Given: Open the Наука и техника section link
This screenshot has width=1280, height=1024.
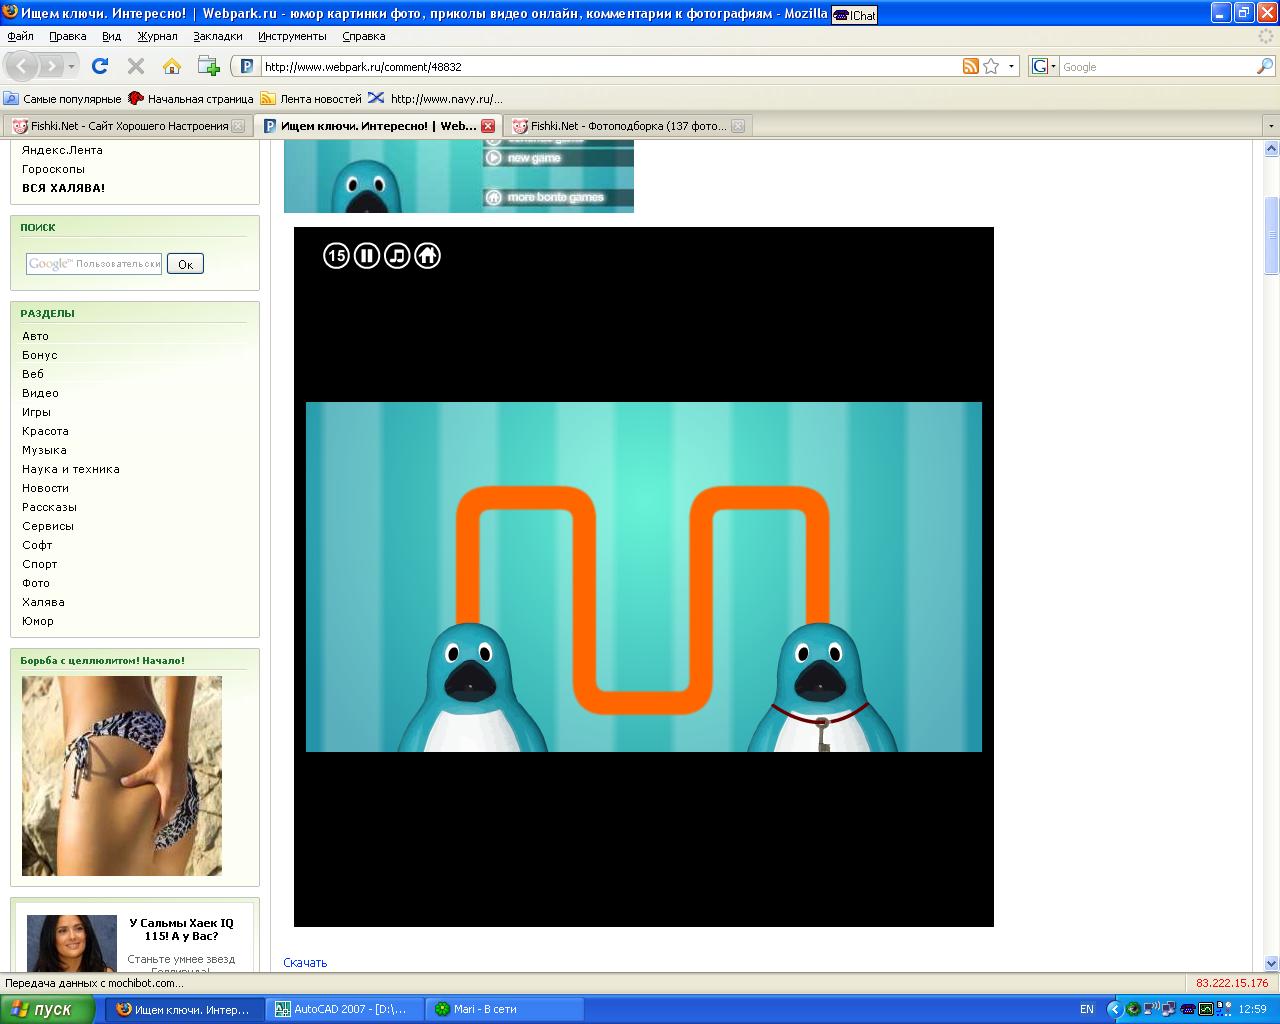Looking at the screenshot, I should tap(71, 469).
